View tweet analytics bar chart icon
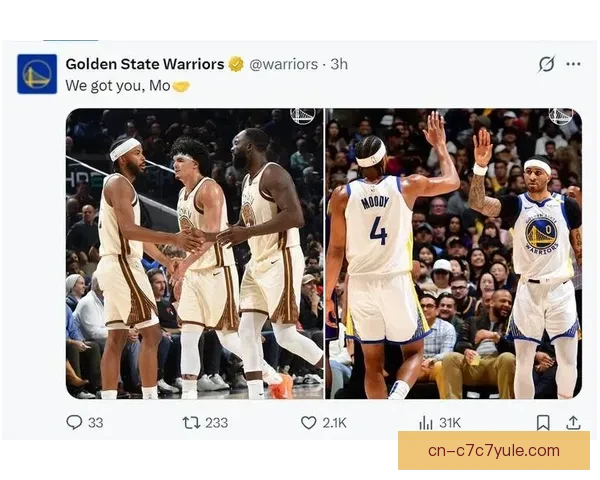600x480 pixels. click(x=426, y=423)
